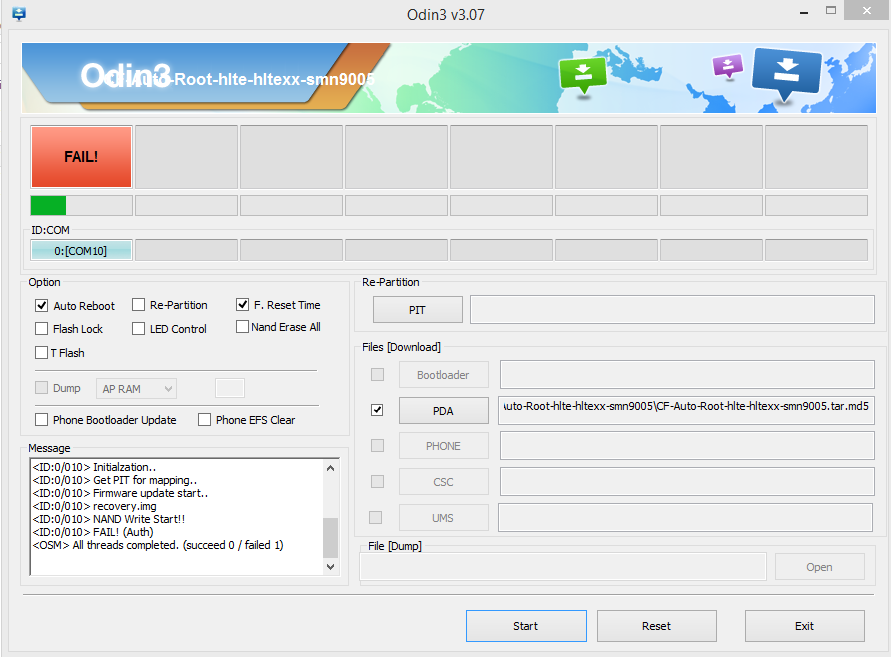Click the UMS file button
The height and width of the screenshot is (657, 891).
point(444,518)
